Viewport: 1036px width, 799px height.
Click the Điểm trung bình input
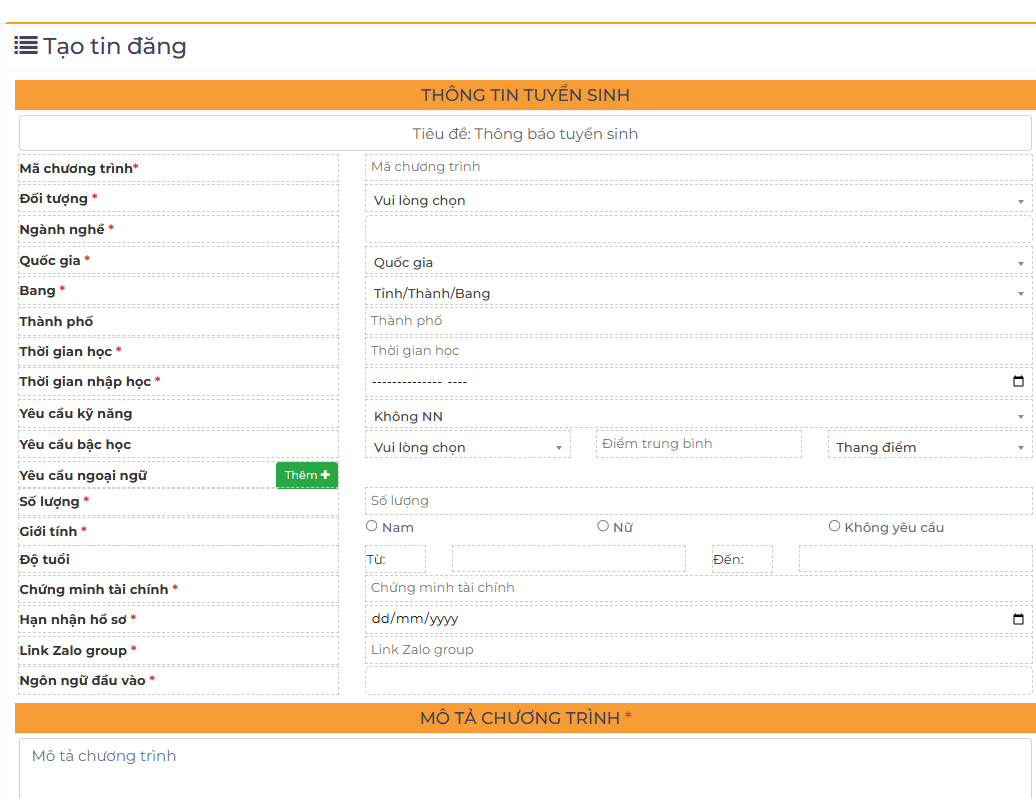698,444
